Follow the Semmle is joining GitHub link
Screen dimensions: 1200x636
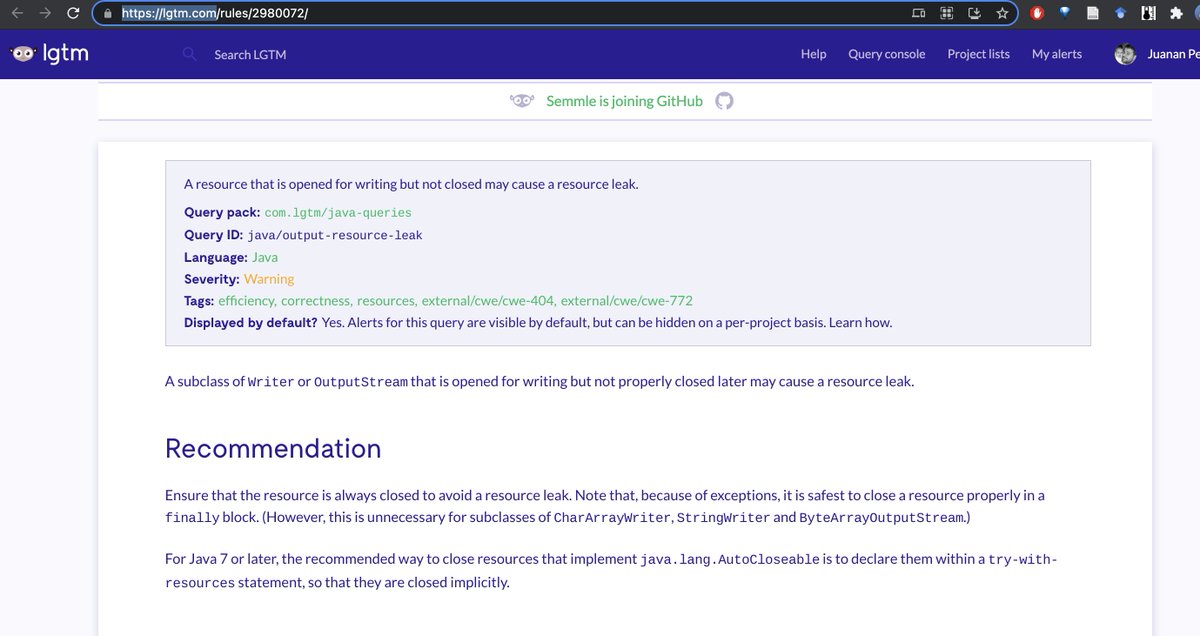[x=624, y=101]
